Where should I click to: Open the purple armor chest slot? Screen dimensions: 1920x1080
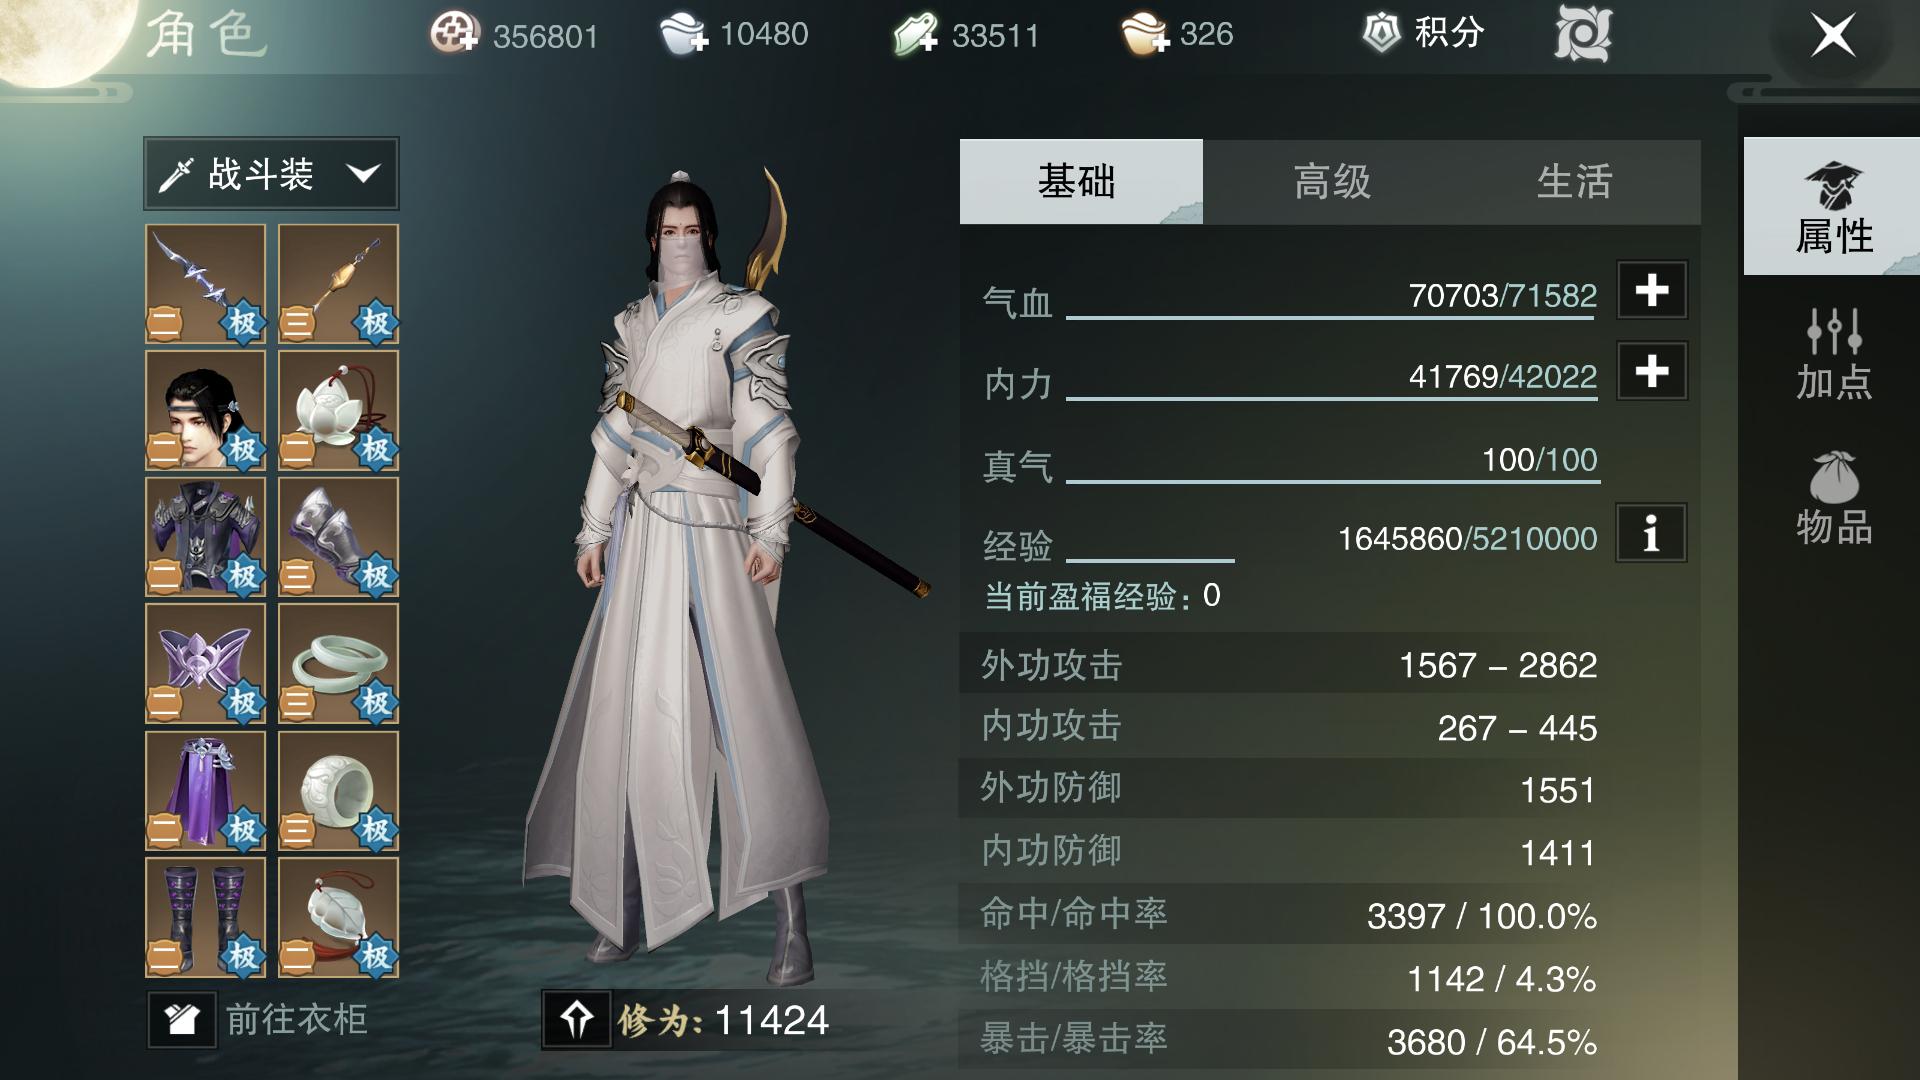(x=205, y=537)
